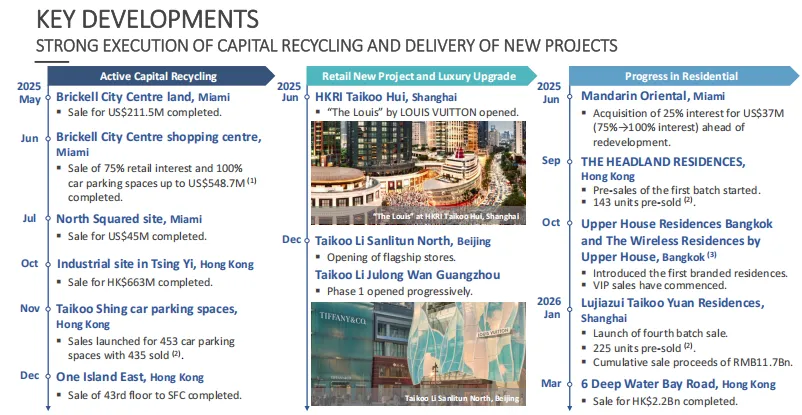Click the '225 units pre-sold' bullet
802x415 pixels.
pos(643,348)
